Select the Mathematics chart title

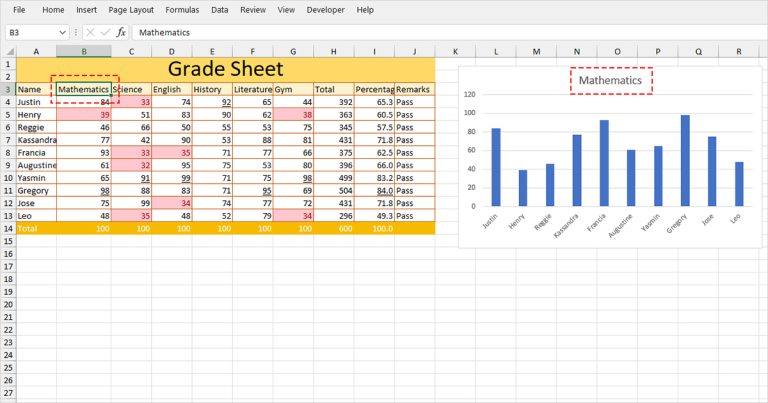pos(611,80)
